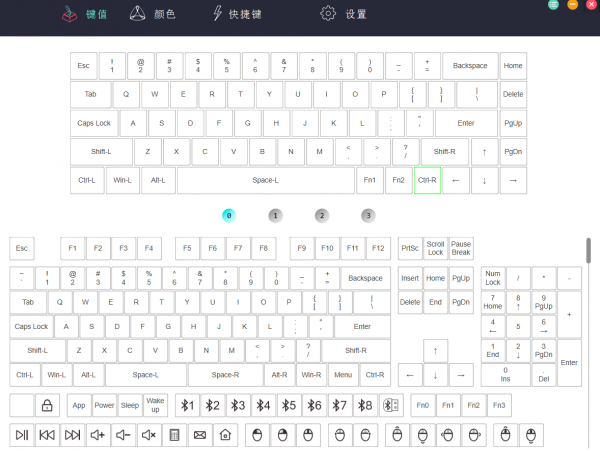Select the mouse scroll up icon
The image size is (600, 451).
(x=505, y=435)
